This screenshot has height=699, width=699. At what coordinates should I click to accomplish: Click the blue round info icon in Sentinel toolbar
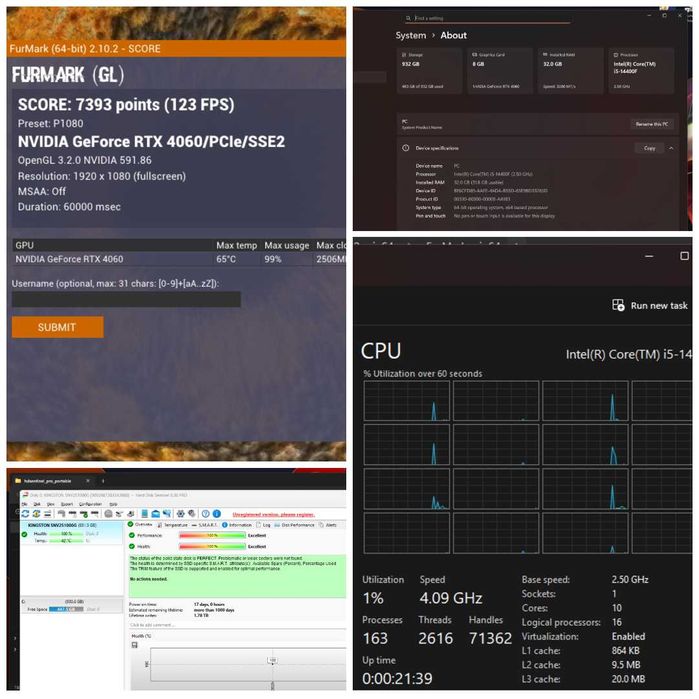(217, 514)
